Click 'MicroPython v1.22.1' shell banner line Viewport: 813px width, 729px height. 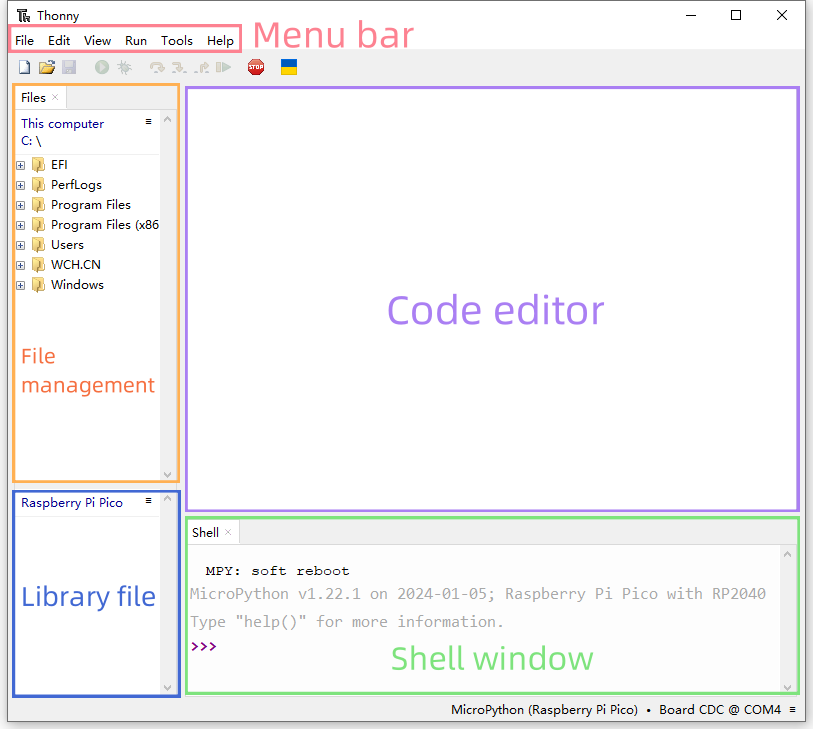coord(478,594)
